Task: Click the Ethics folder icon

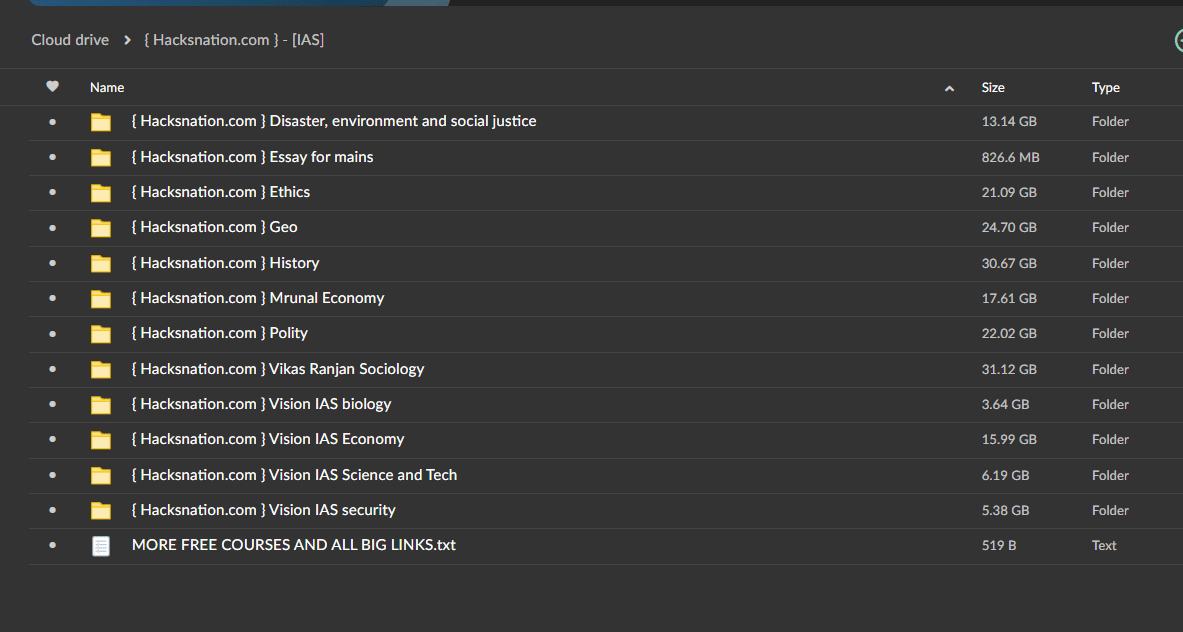Action: [100, 193]
